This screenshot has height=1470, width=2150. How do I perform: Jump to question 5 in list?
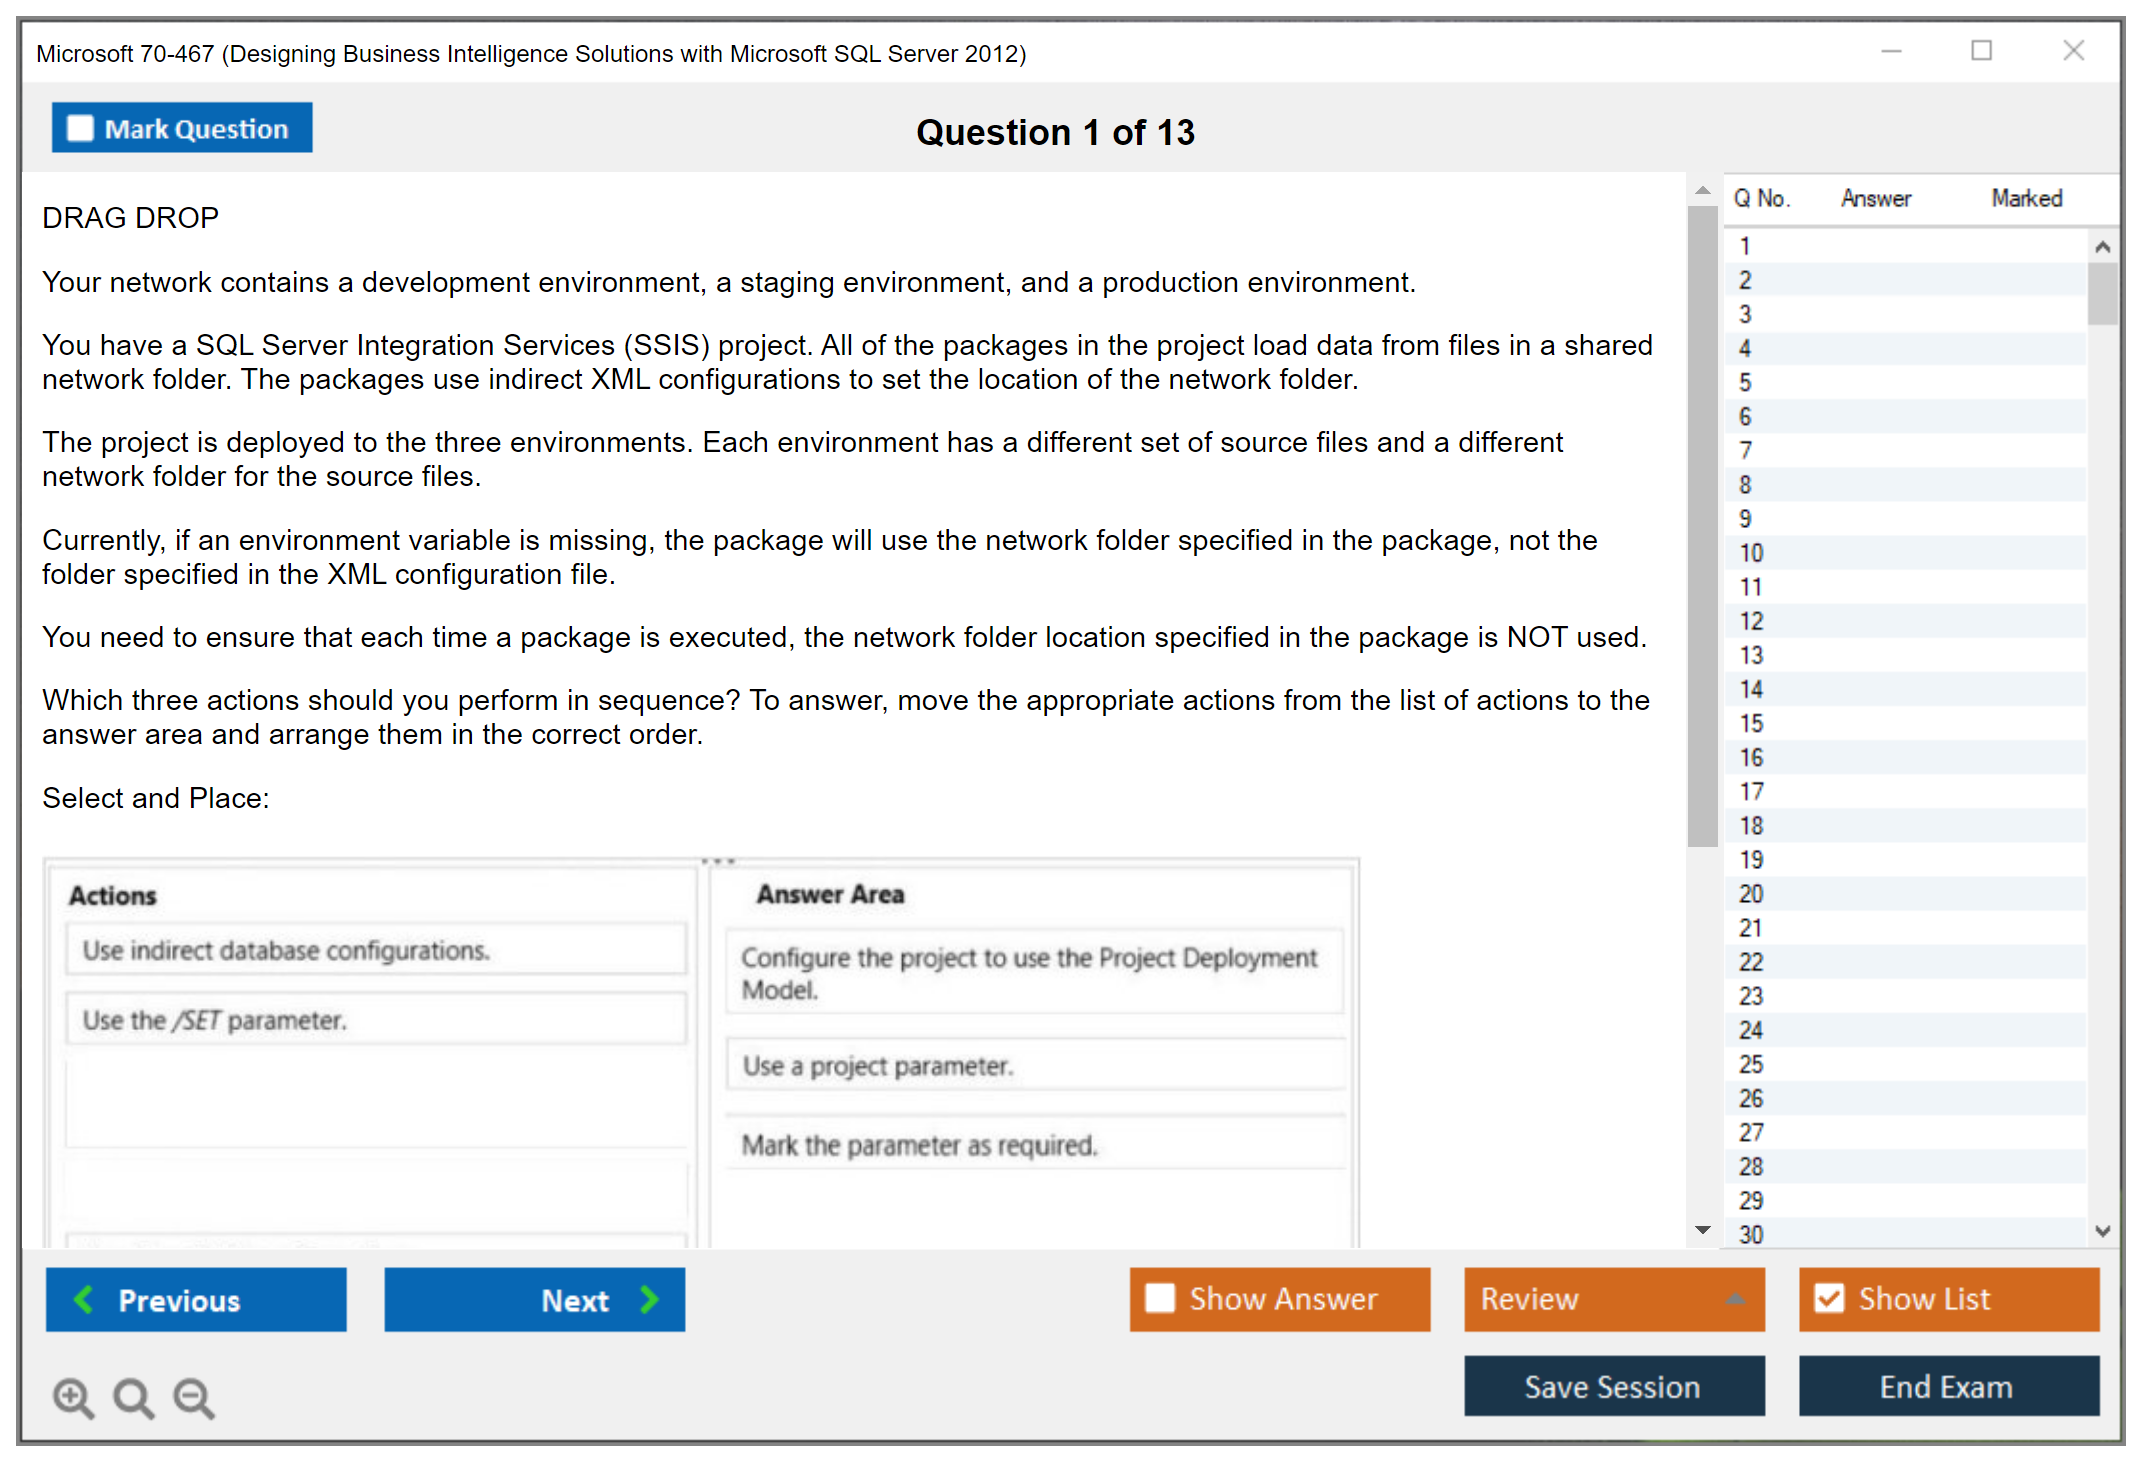[1745, 382]
